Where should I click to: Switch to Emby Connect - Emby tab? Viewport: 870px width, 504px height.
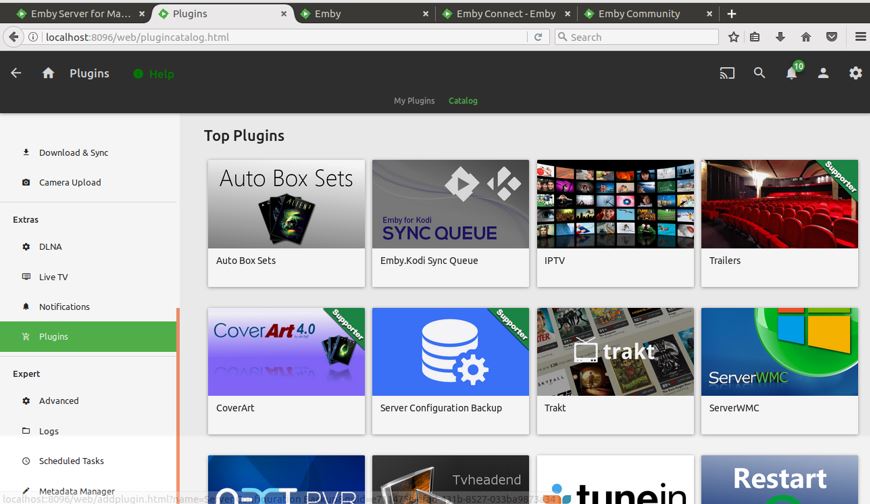click(x=507, y=13)
